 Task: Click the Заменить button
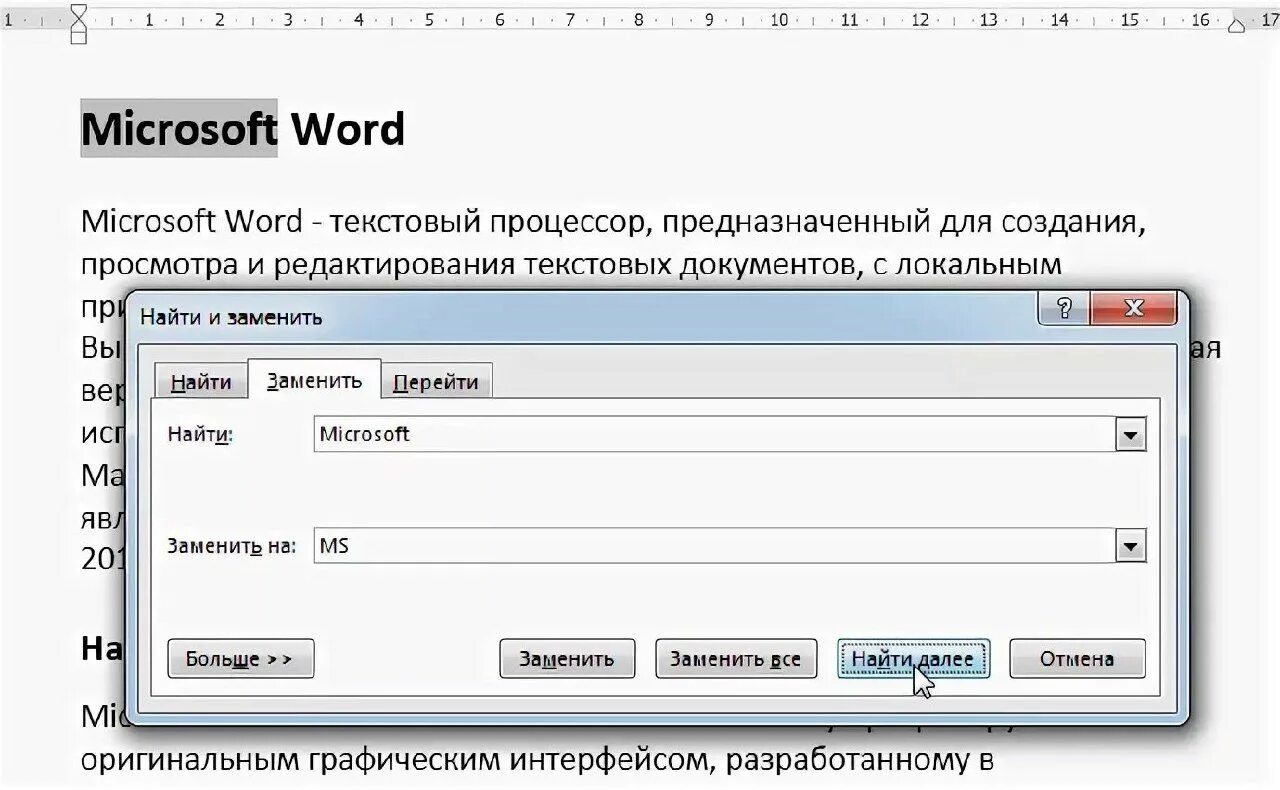pos(567,659)
